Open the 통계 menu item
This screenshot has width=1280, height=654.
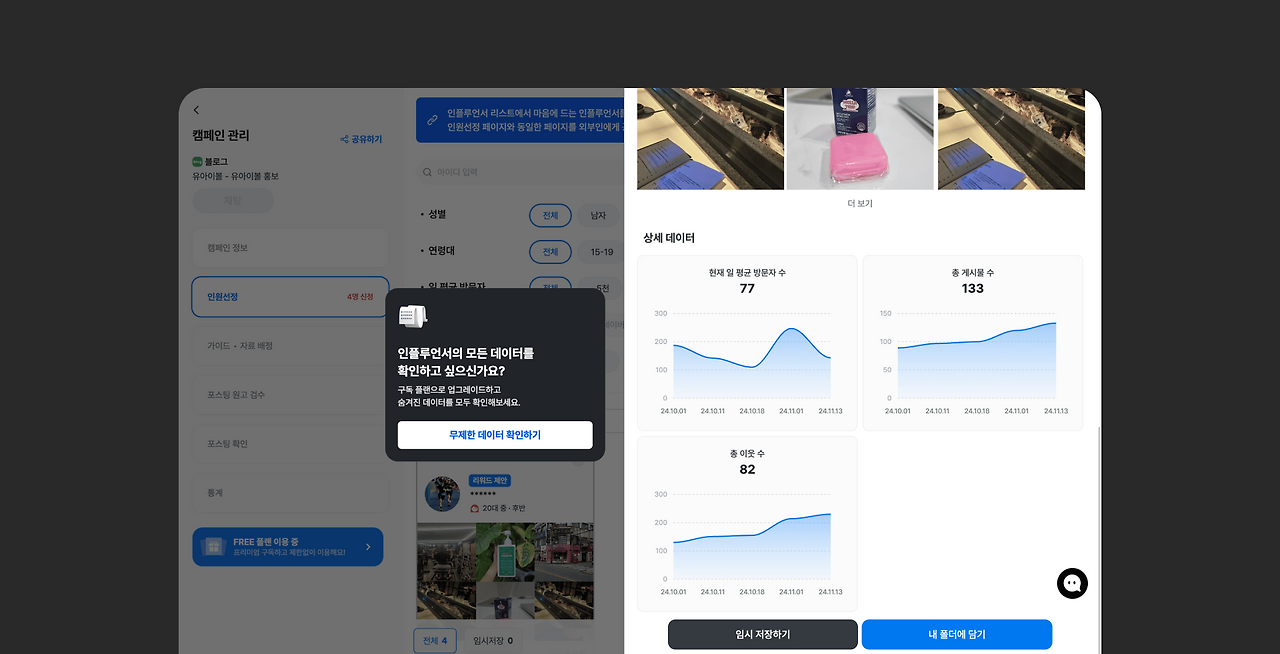click(290, 493)
